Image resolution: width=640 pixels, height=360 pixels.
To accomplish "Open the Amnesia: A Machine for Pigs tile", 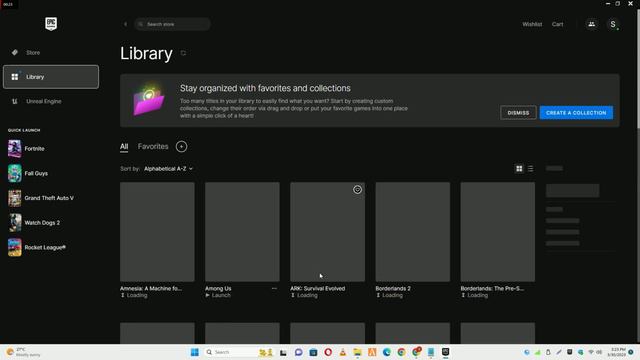I will click(157, 232).
